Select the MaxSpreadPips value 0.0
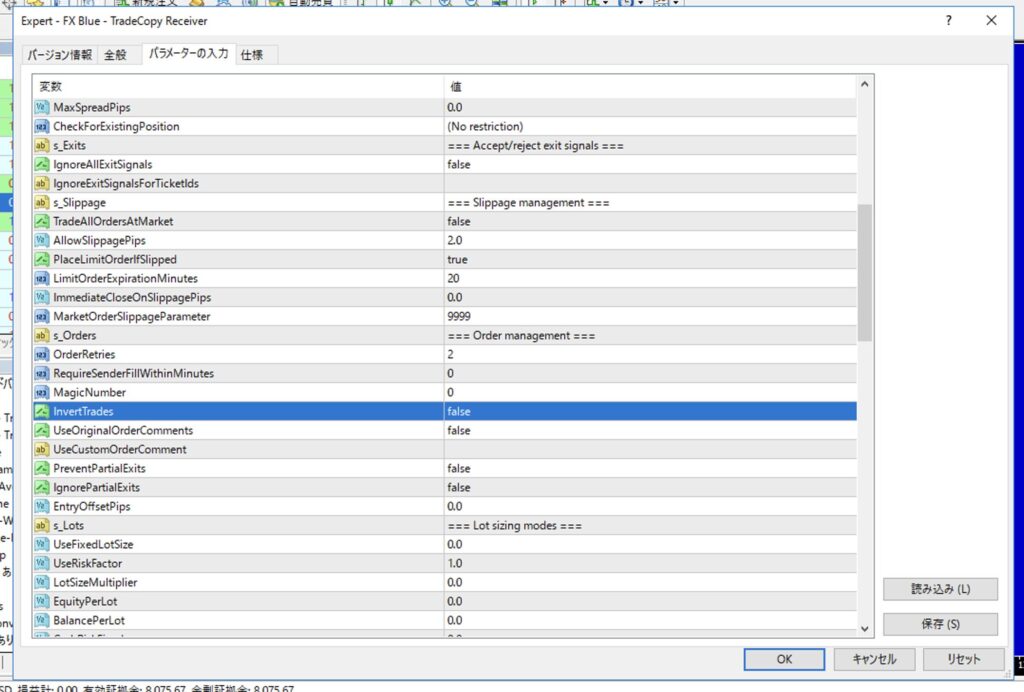Image resolution: width=1024 pixels, height=692 pixels. [650, 107]
